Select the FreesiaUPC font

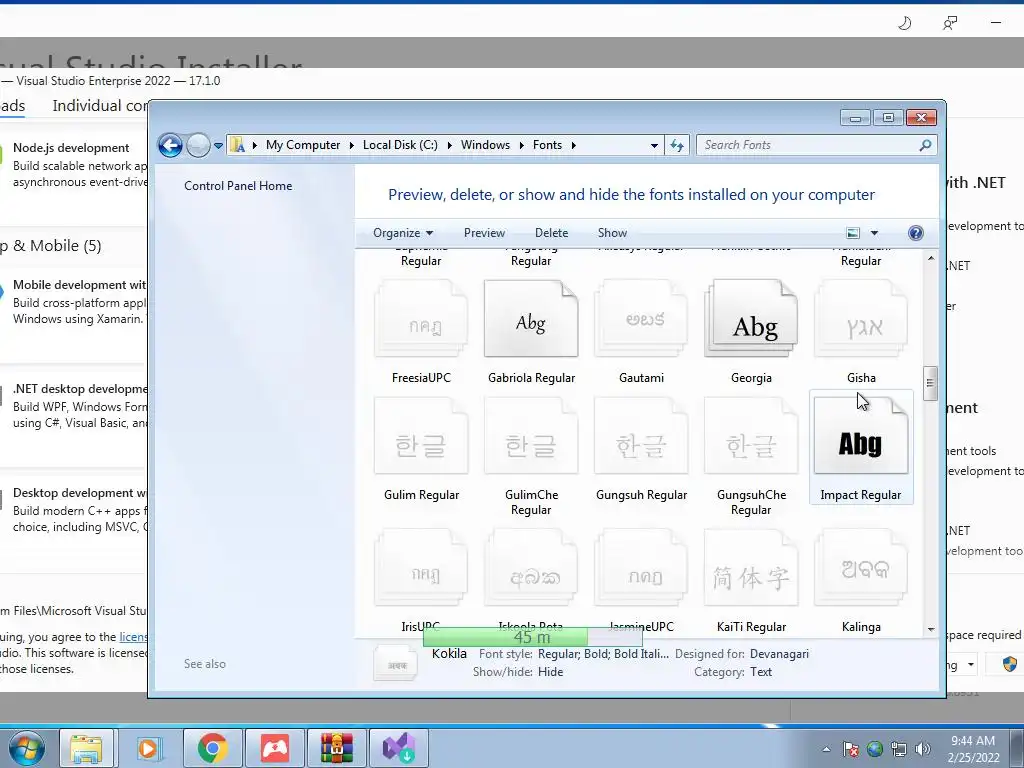[x=421, y=332]
